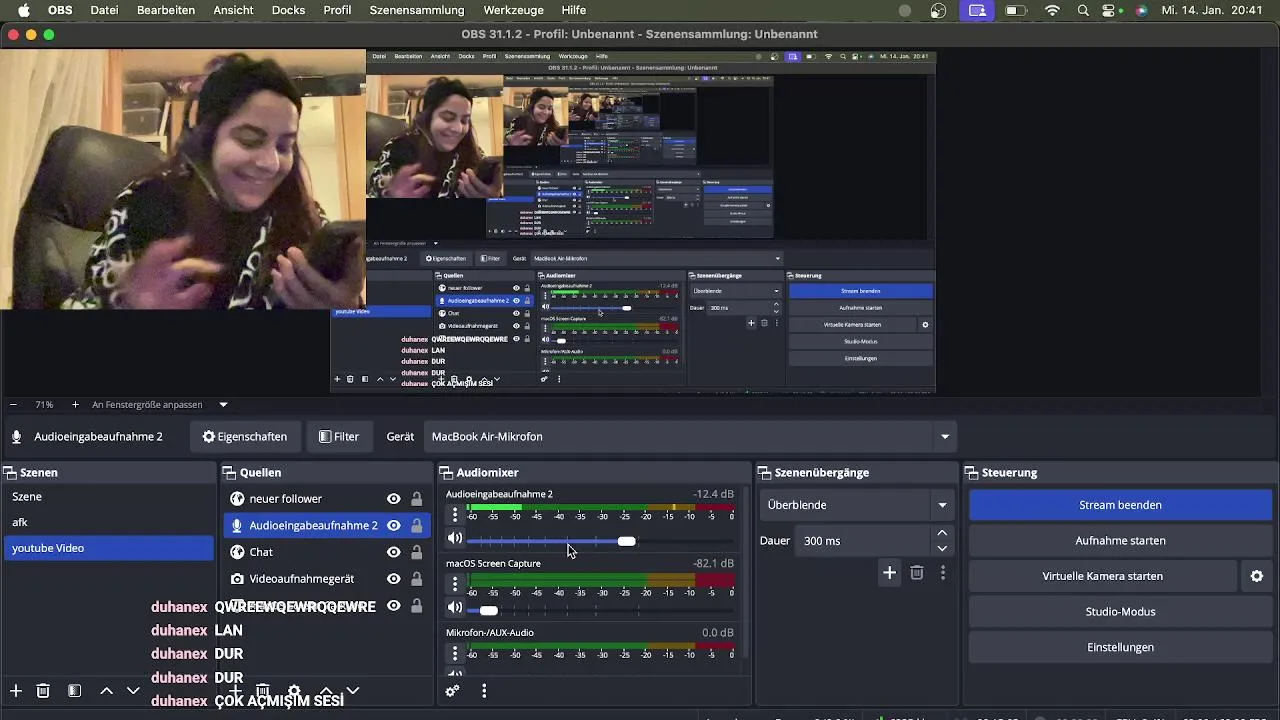Open Eigenschaften of selected source
This screenshot has width=1280, height=720.
[x=245, y=437]
